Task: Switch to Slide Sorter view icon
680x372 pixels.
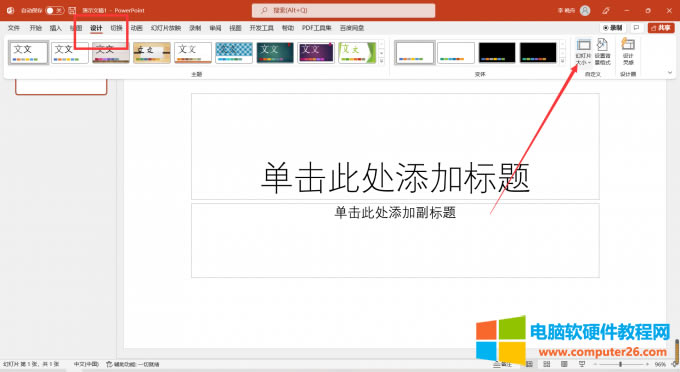Action: pyautogui.click(x=546, y=364)
